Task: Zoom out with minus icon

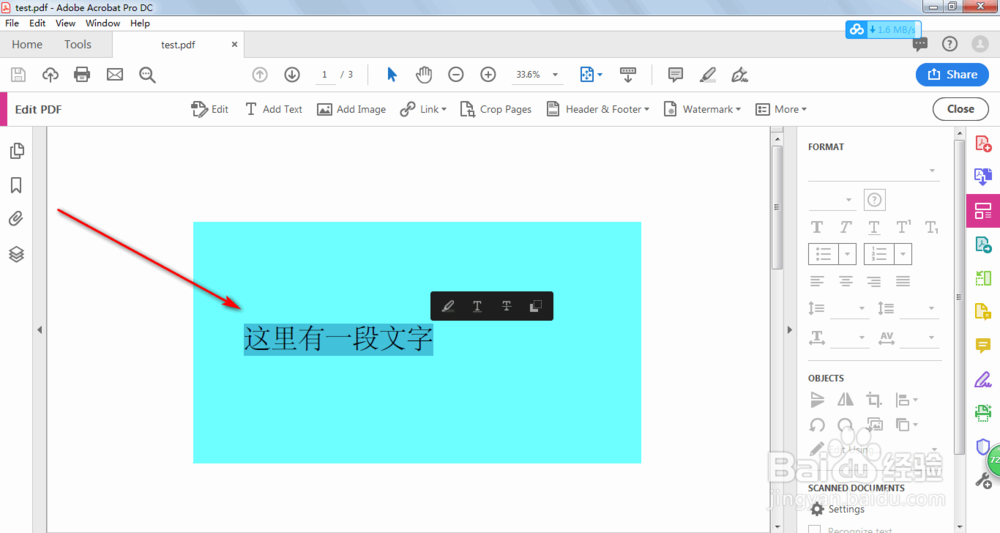Action: click(x=456, y=75)
